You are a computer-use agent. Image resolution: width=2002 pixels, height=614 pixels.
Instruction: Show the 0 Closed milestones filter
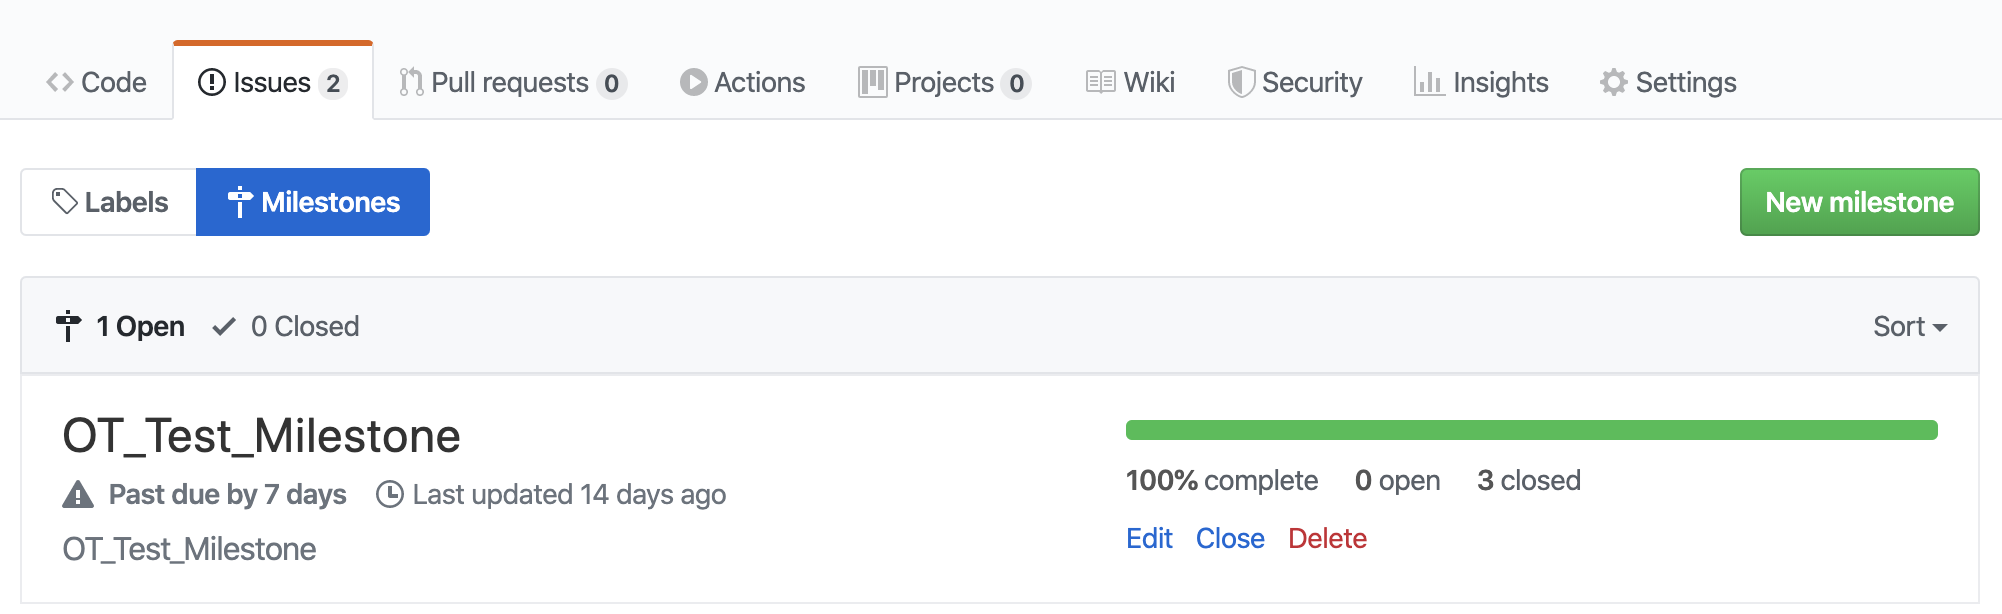click(286, 327)
